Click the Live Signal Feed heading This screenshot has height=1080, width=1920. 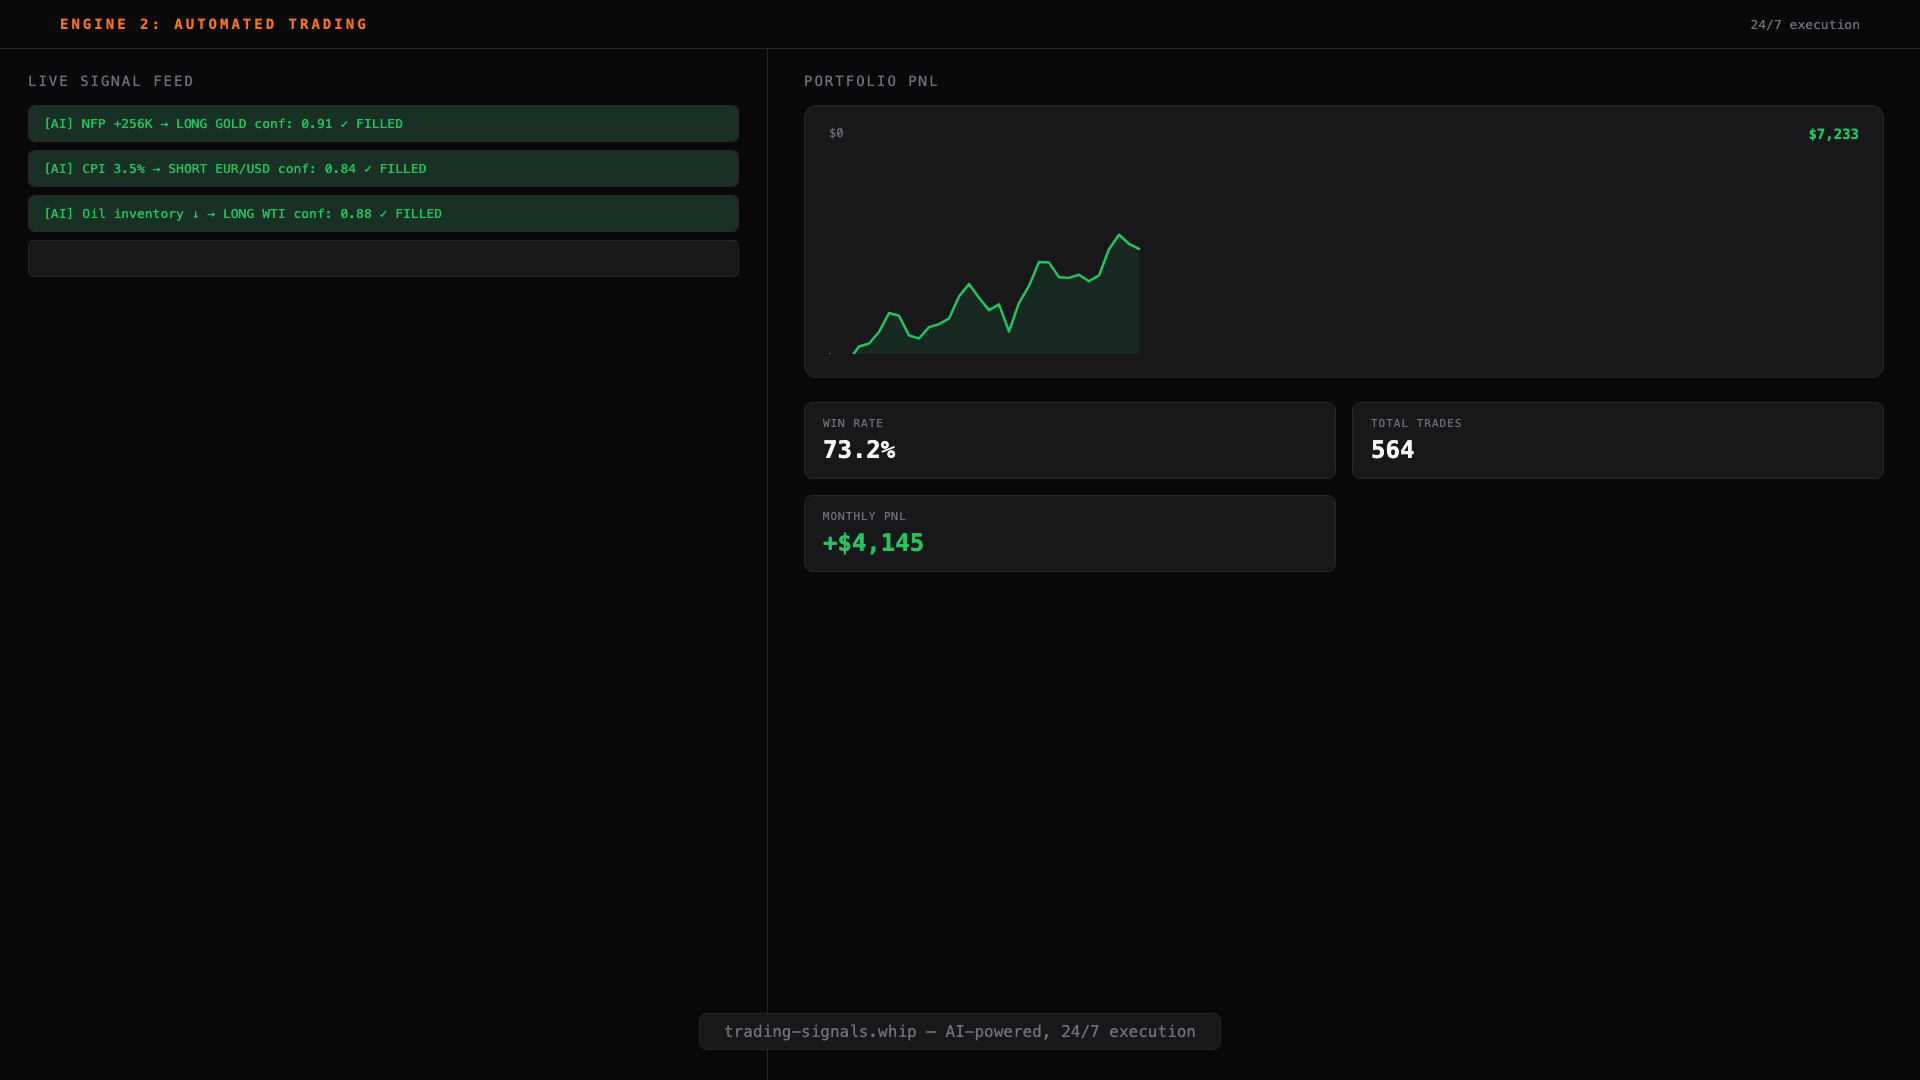coord(111,81)
